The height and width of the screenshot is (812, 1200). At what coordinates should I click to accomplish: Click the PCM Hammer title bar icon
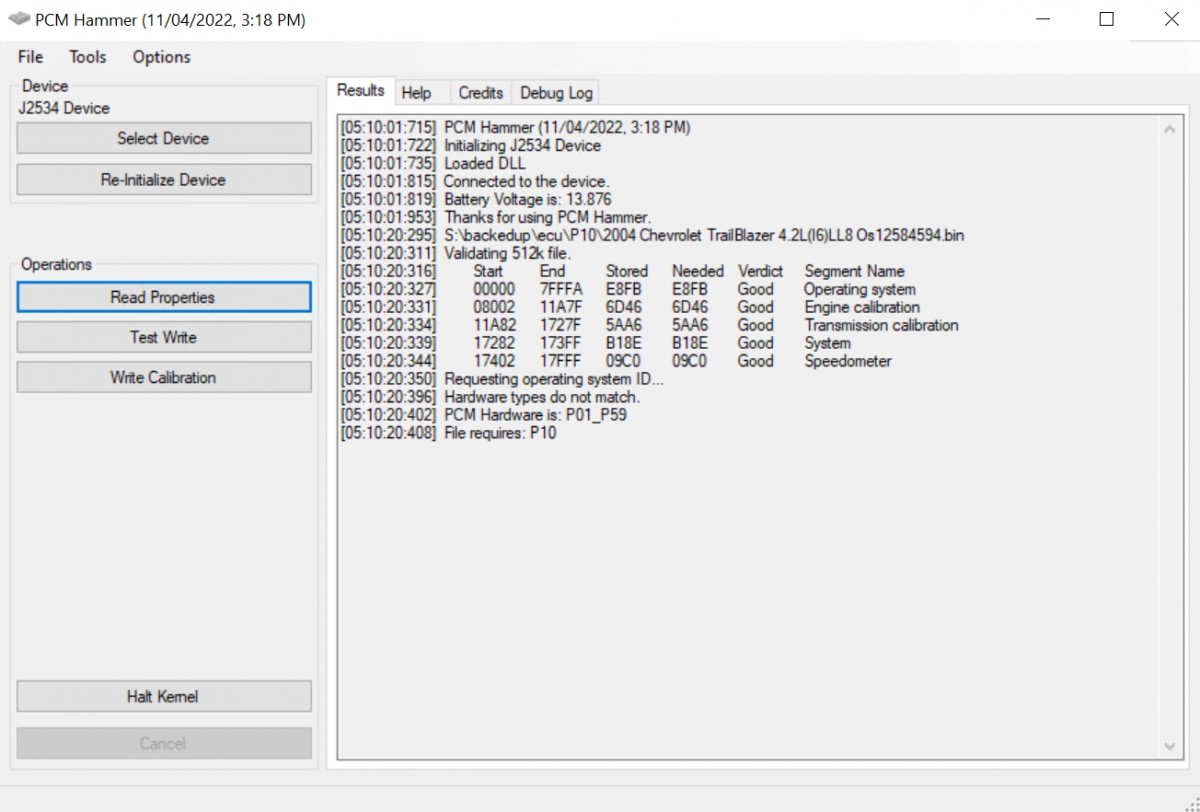19,19
